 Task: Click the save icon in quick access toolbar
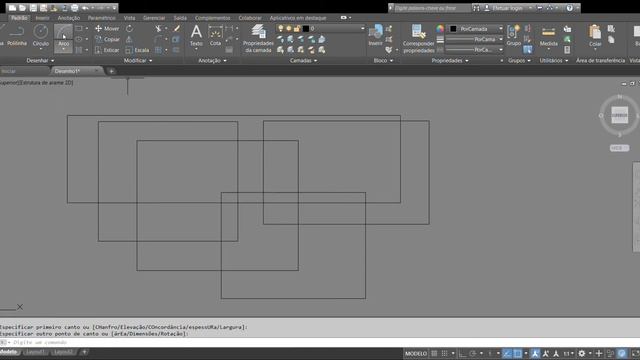tap(33, 8)
